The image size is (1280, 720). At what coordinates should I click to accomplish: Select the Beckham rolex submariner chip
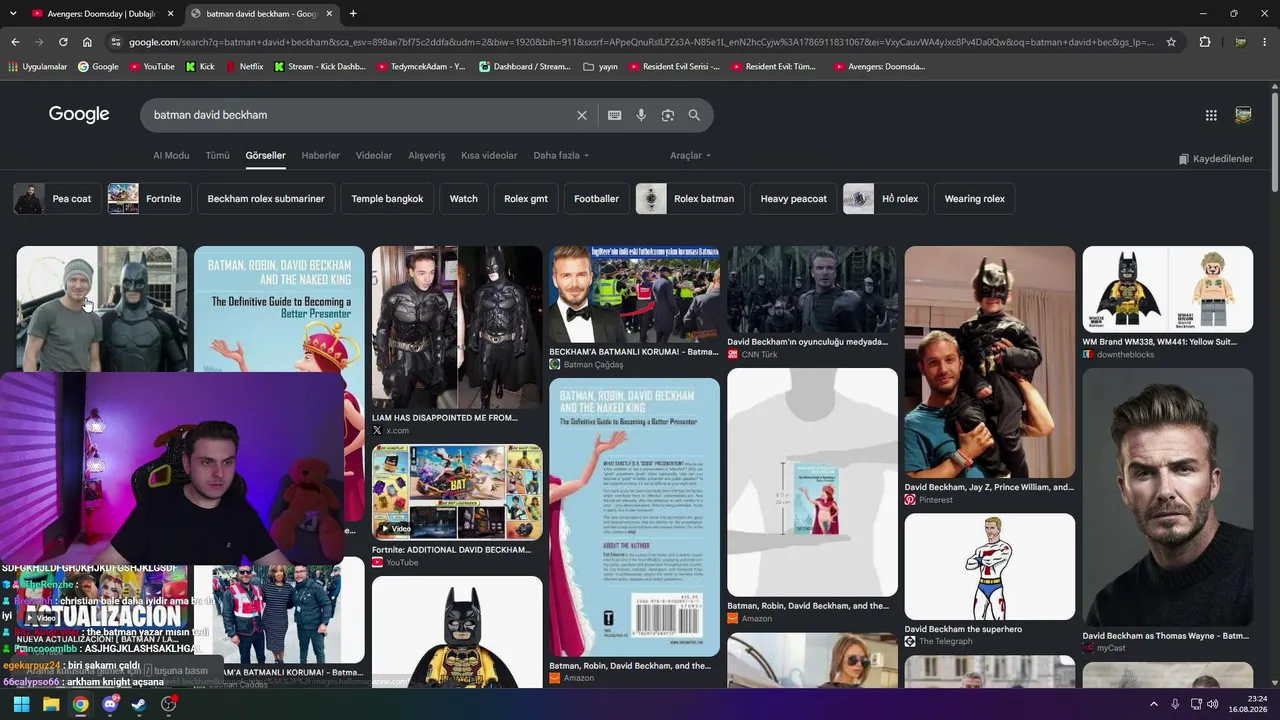point(266,199)
